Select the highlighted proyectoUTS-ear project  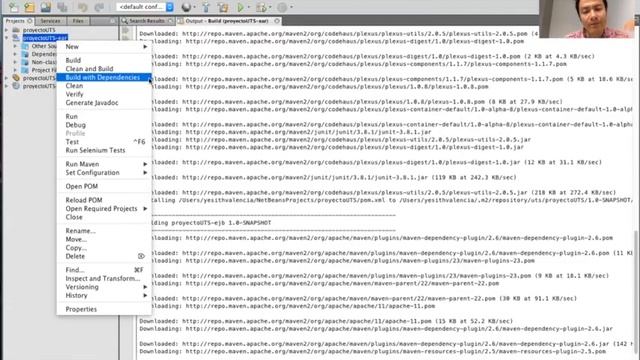45,38
